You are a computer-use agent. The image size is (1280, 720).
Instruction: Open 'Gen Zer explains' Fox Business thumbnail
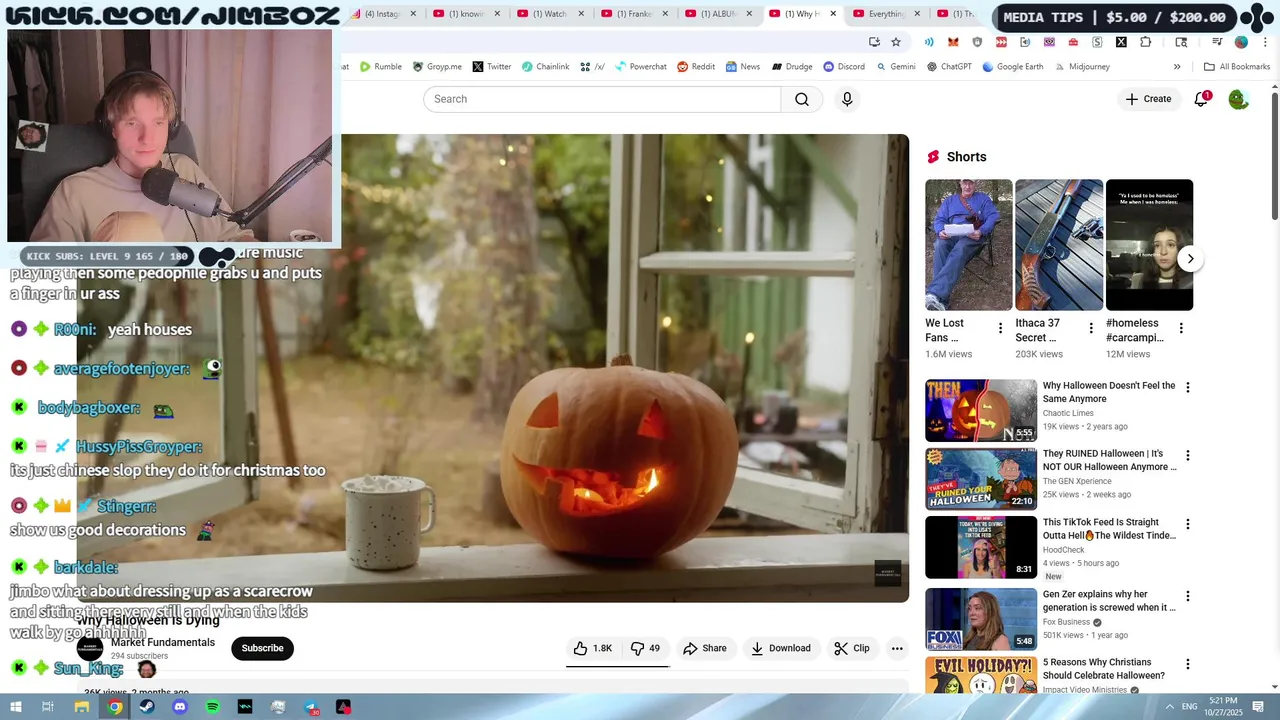981,619
